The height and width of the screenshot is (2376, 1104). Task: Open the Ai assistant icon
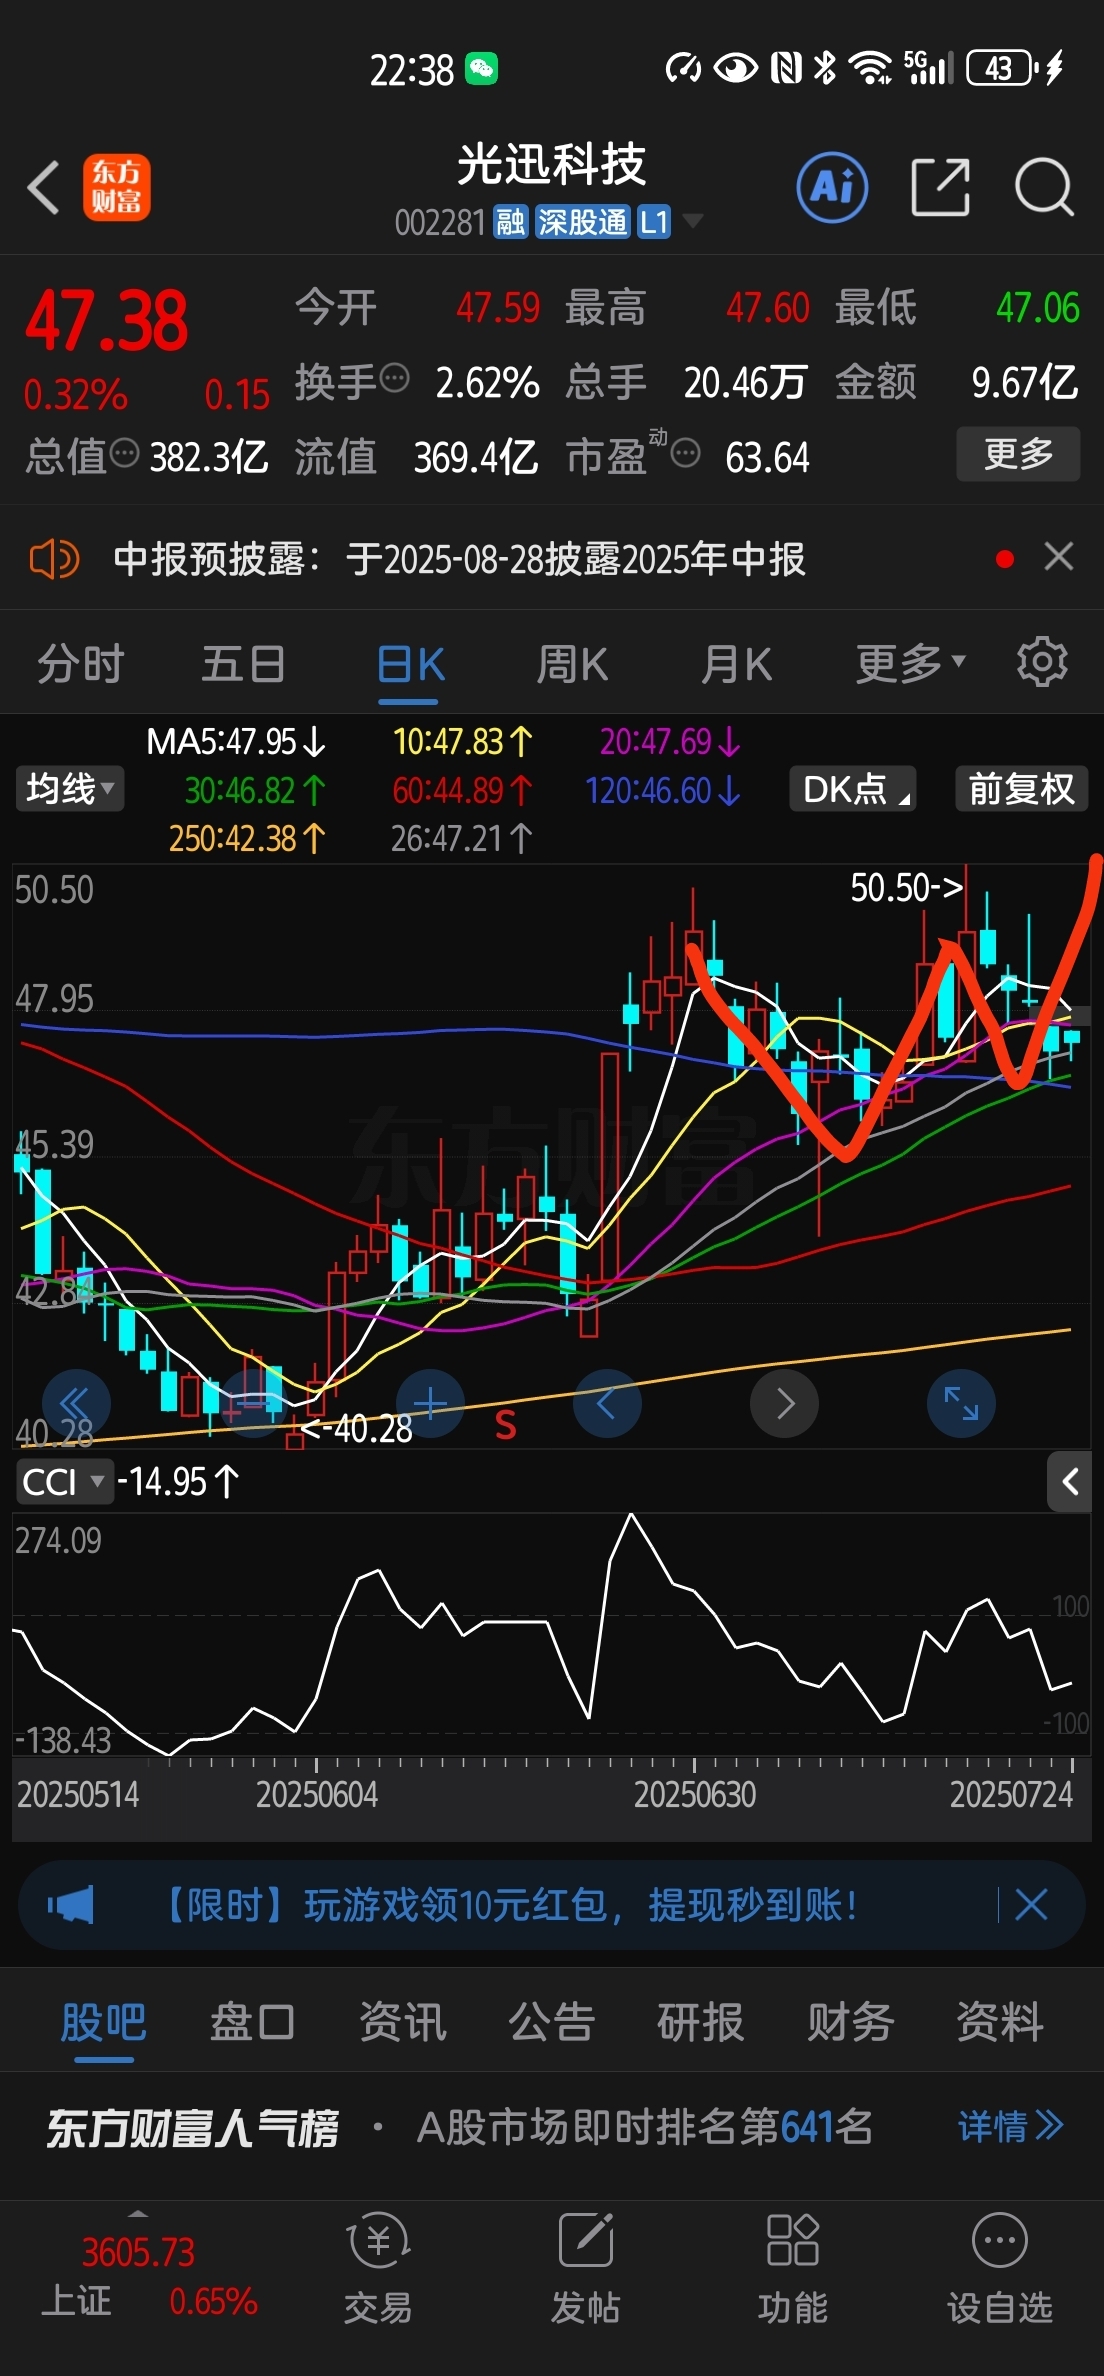[x=832, y=187]
